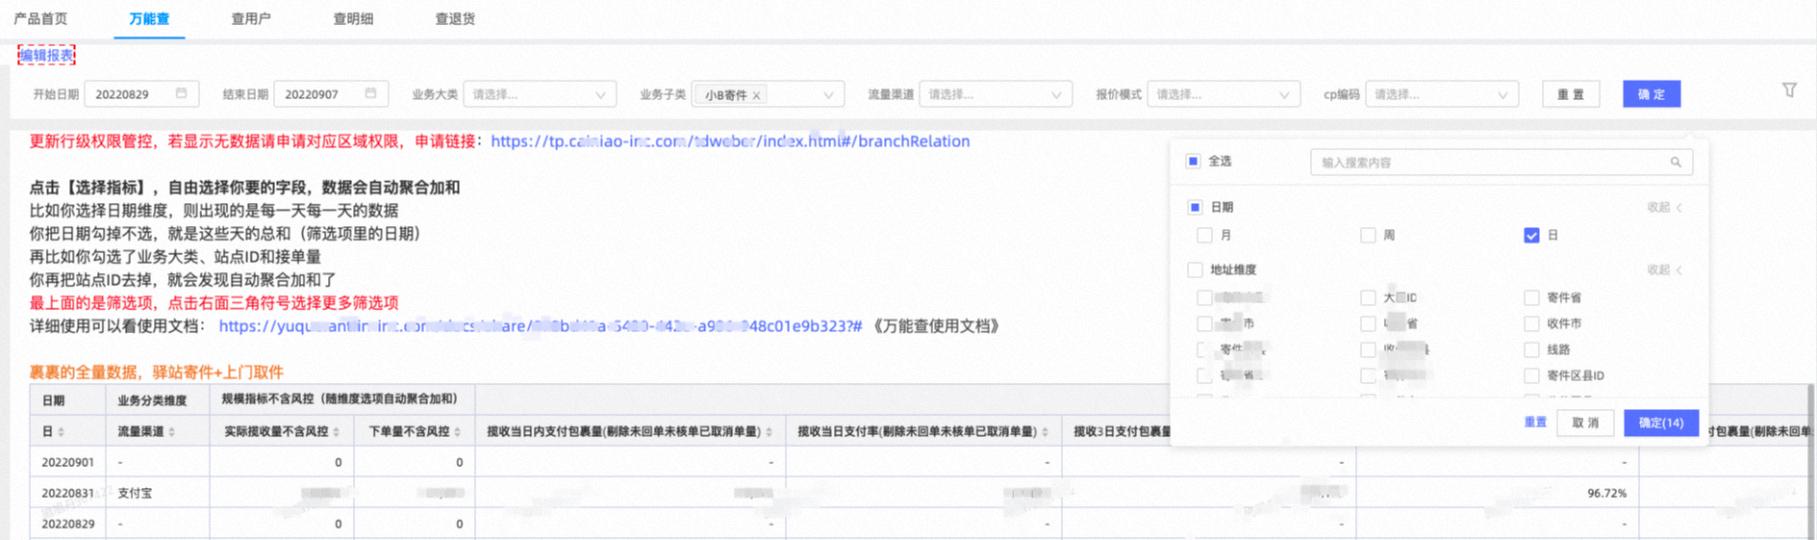Screen dimensions: 1817x540
Task: Uncheck the 日 option
Action: click(1531, 235)
